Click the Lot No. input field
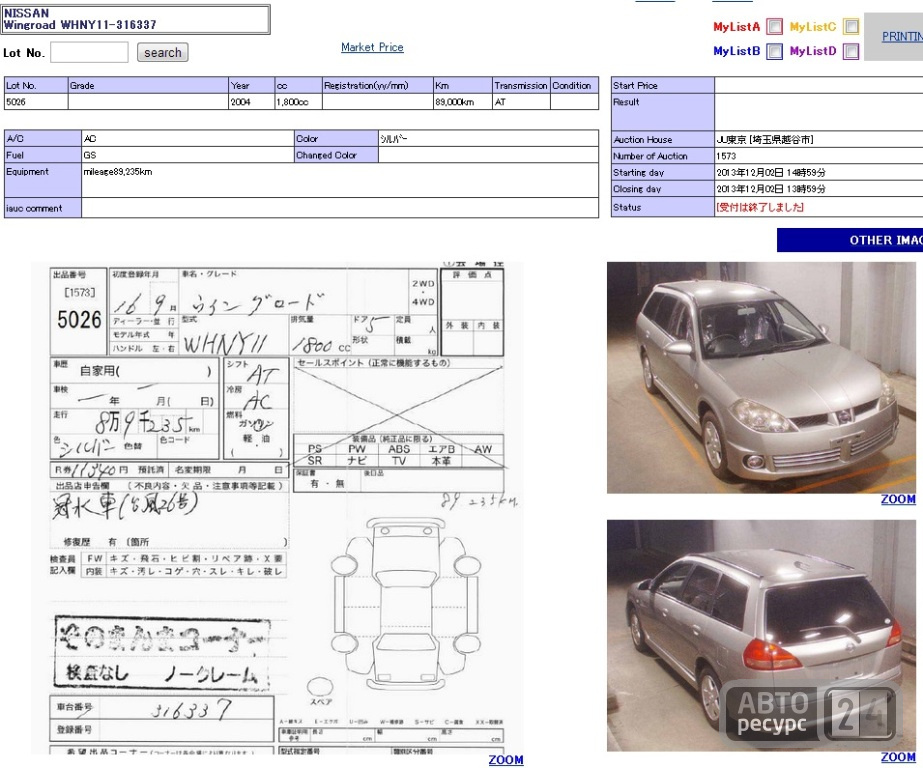 pos(89,52)
